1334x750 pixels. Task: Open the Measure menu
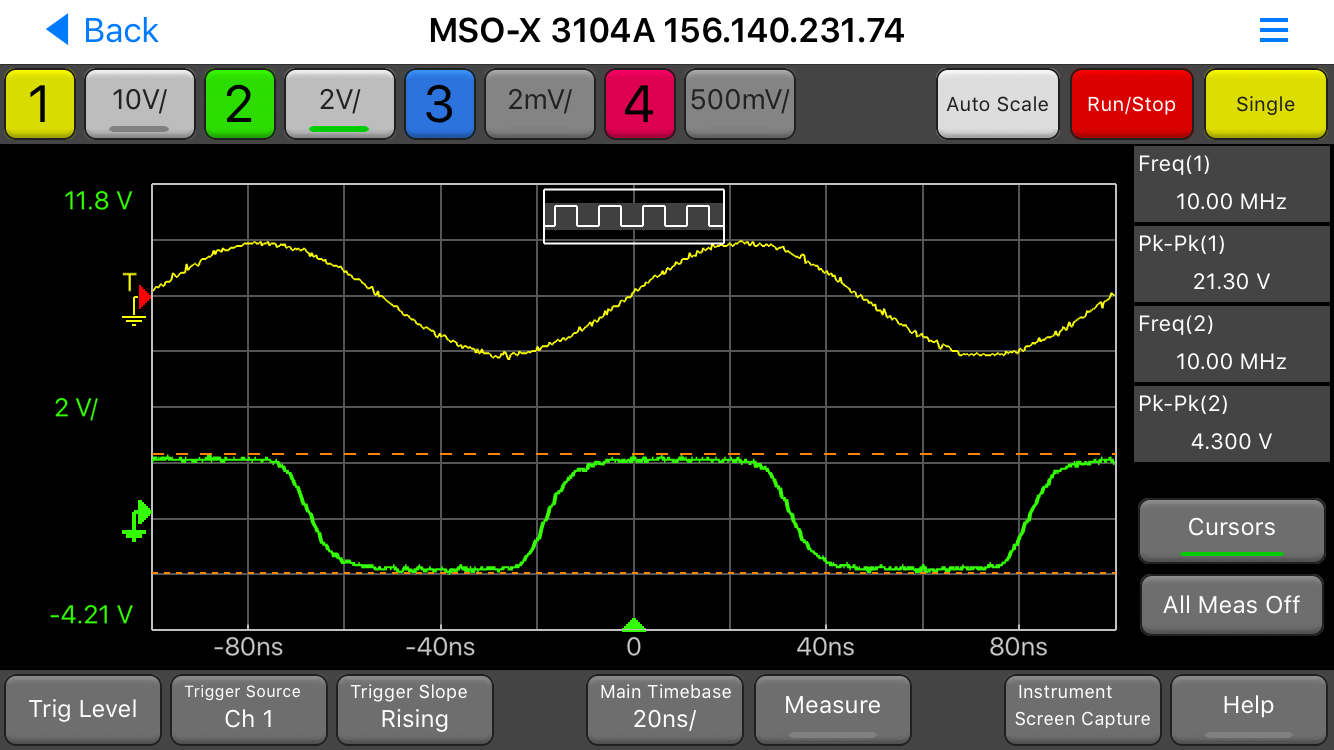pyautogui.click(x=832, y=709)
